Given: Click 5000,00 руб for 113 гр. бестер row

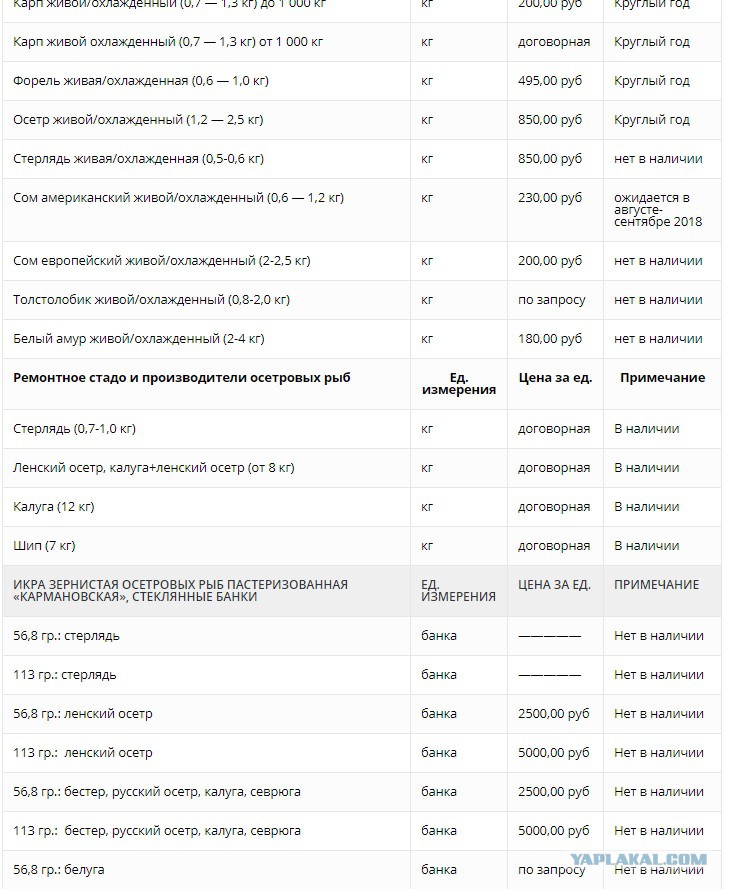Looking at the screenshot, I should tap(553, 831).
